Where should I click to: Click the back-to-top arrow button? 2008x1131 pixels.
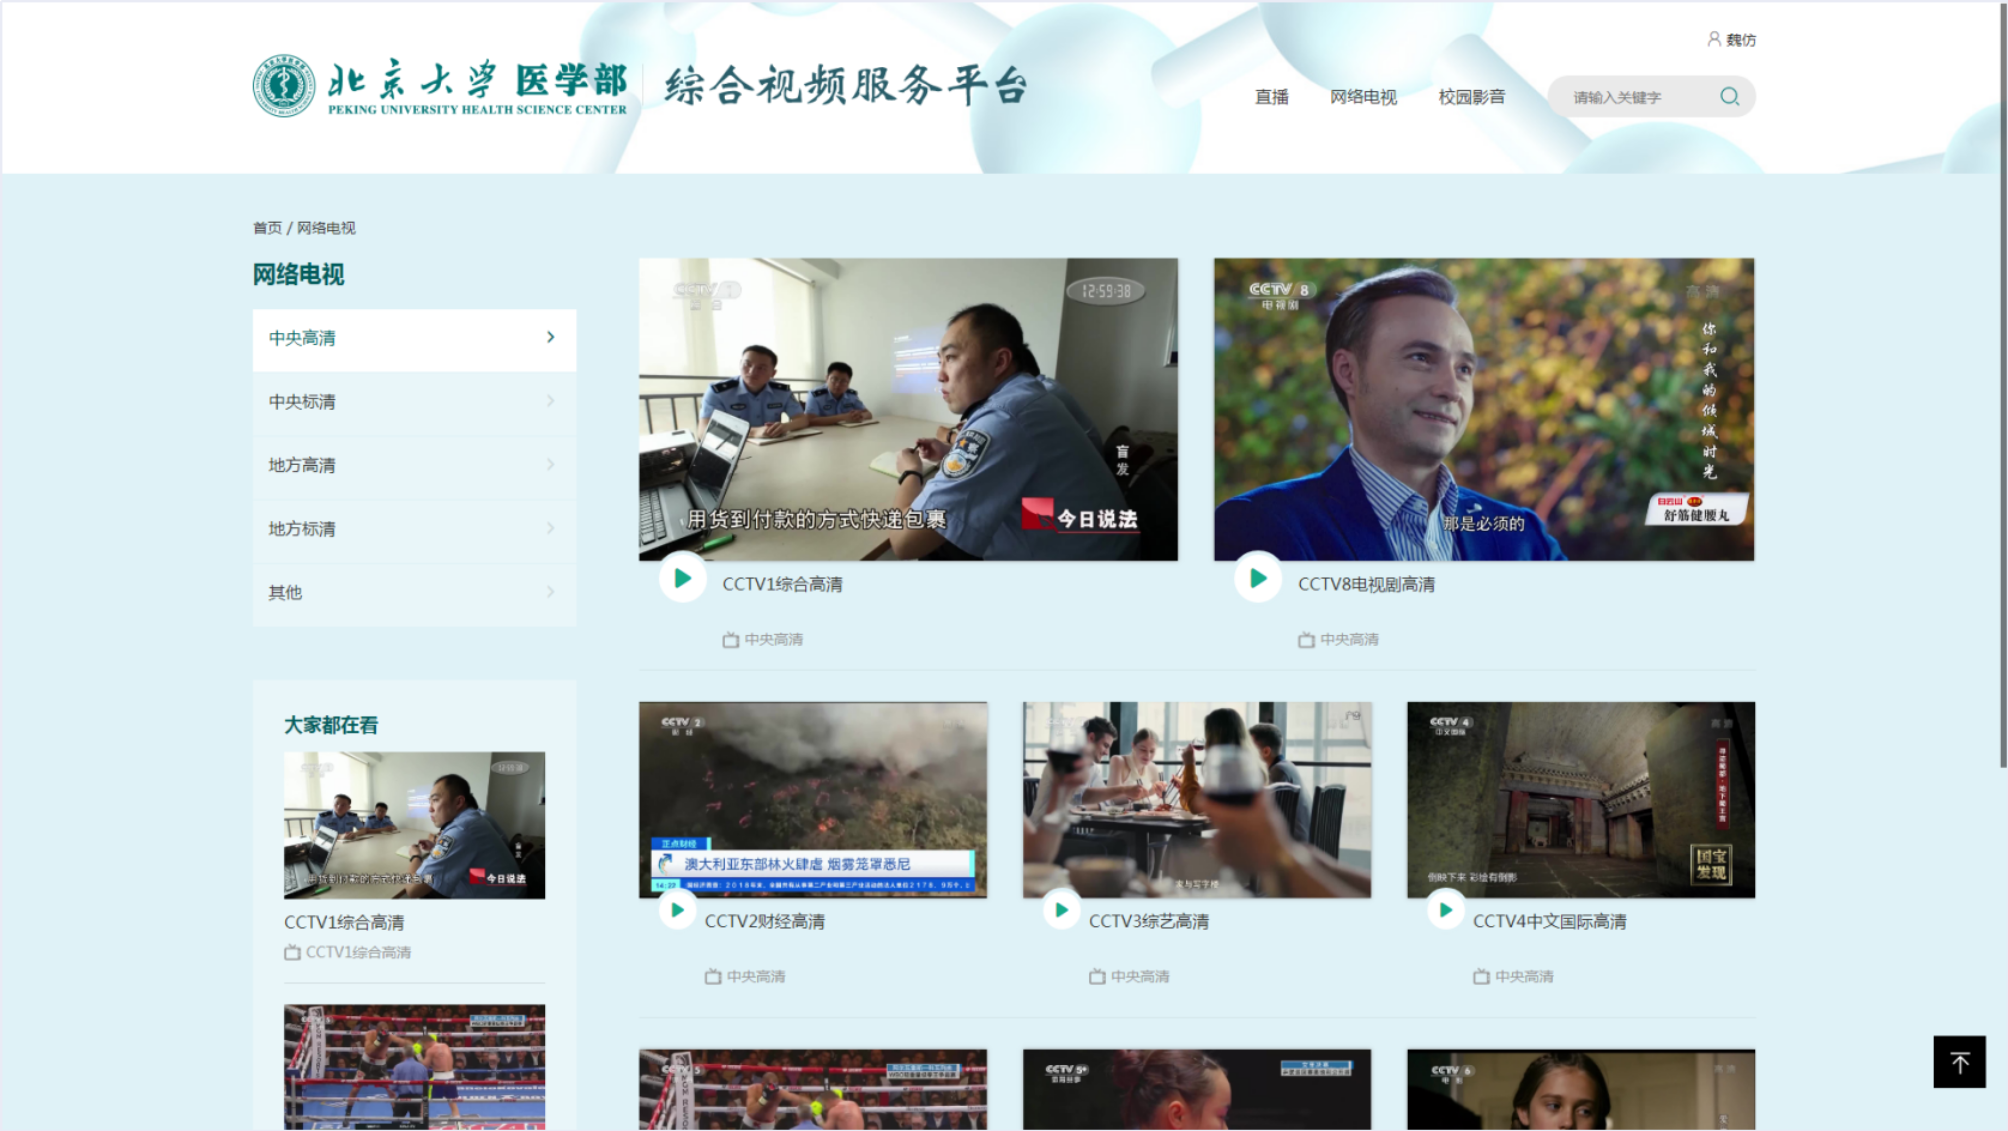tap(1958, 1062)
